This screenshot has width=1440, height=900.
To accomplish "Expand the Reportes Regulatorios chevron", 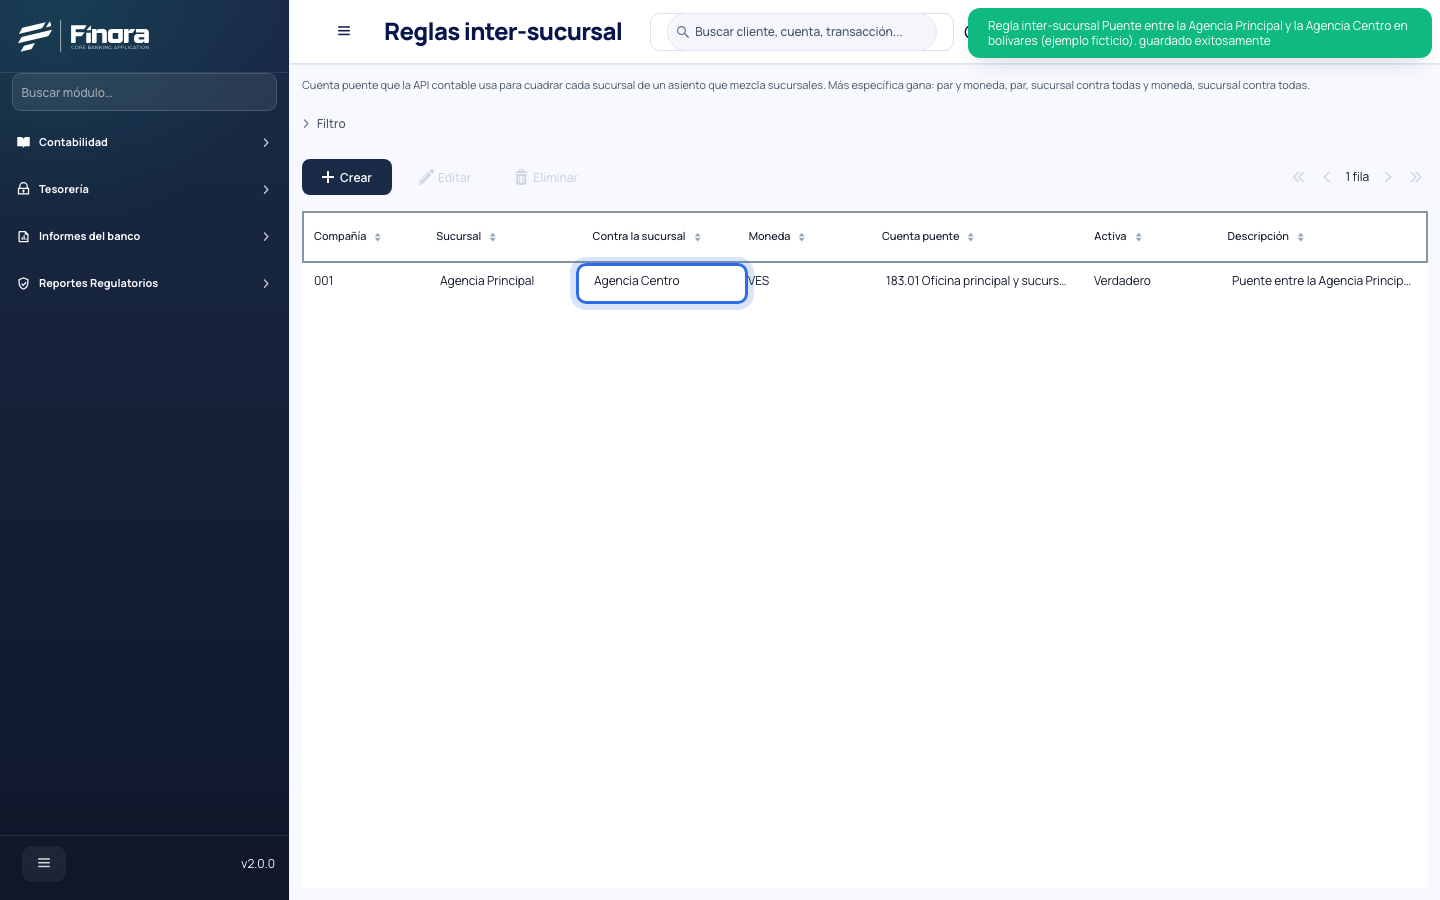I will (x=266, y=284).
